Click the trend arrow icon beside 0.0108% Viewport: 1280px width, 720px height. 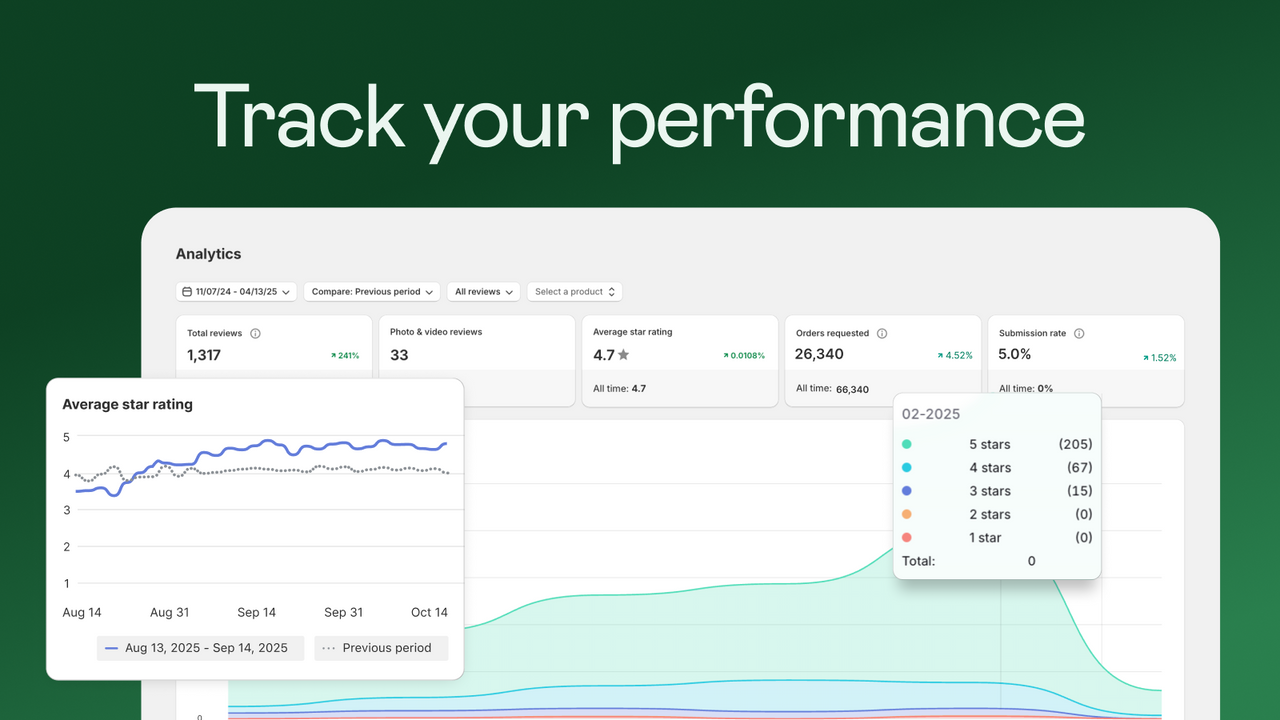tap(726, 355)
